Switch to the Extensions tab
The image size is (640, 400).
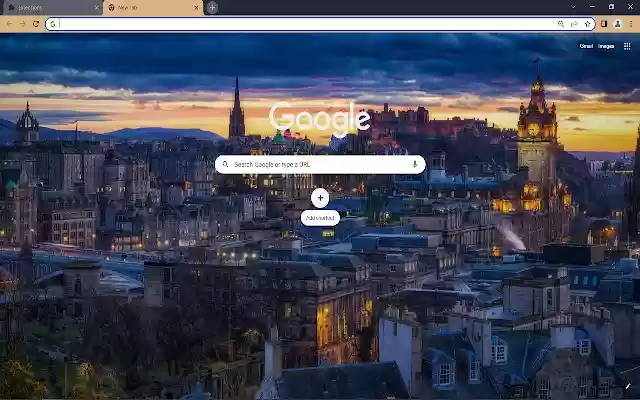(x=52, y=8)
